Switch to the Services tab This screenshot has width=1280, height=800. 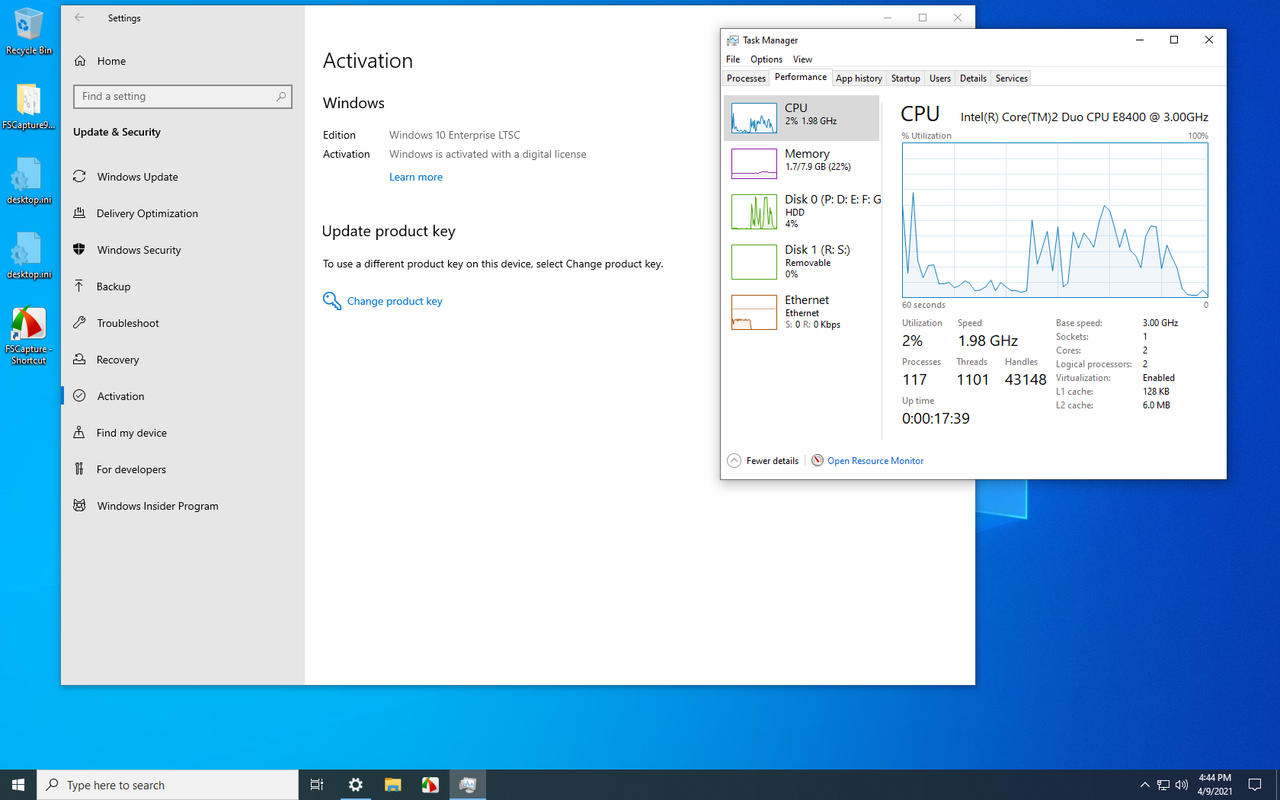(x=1011, y=78)
